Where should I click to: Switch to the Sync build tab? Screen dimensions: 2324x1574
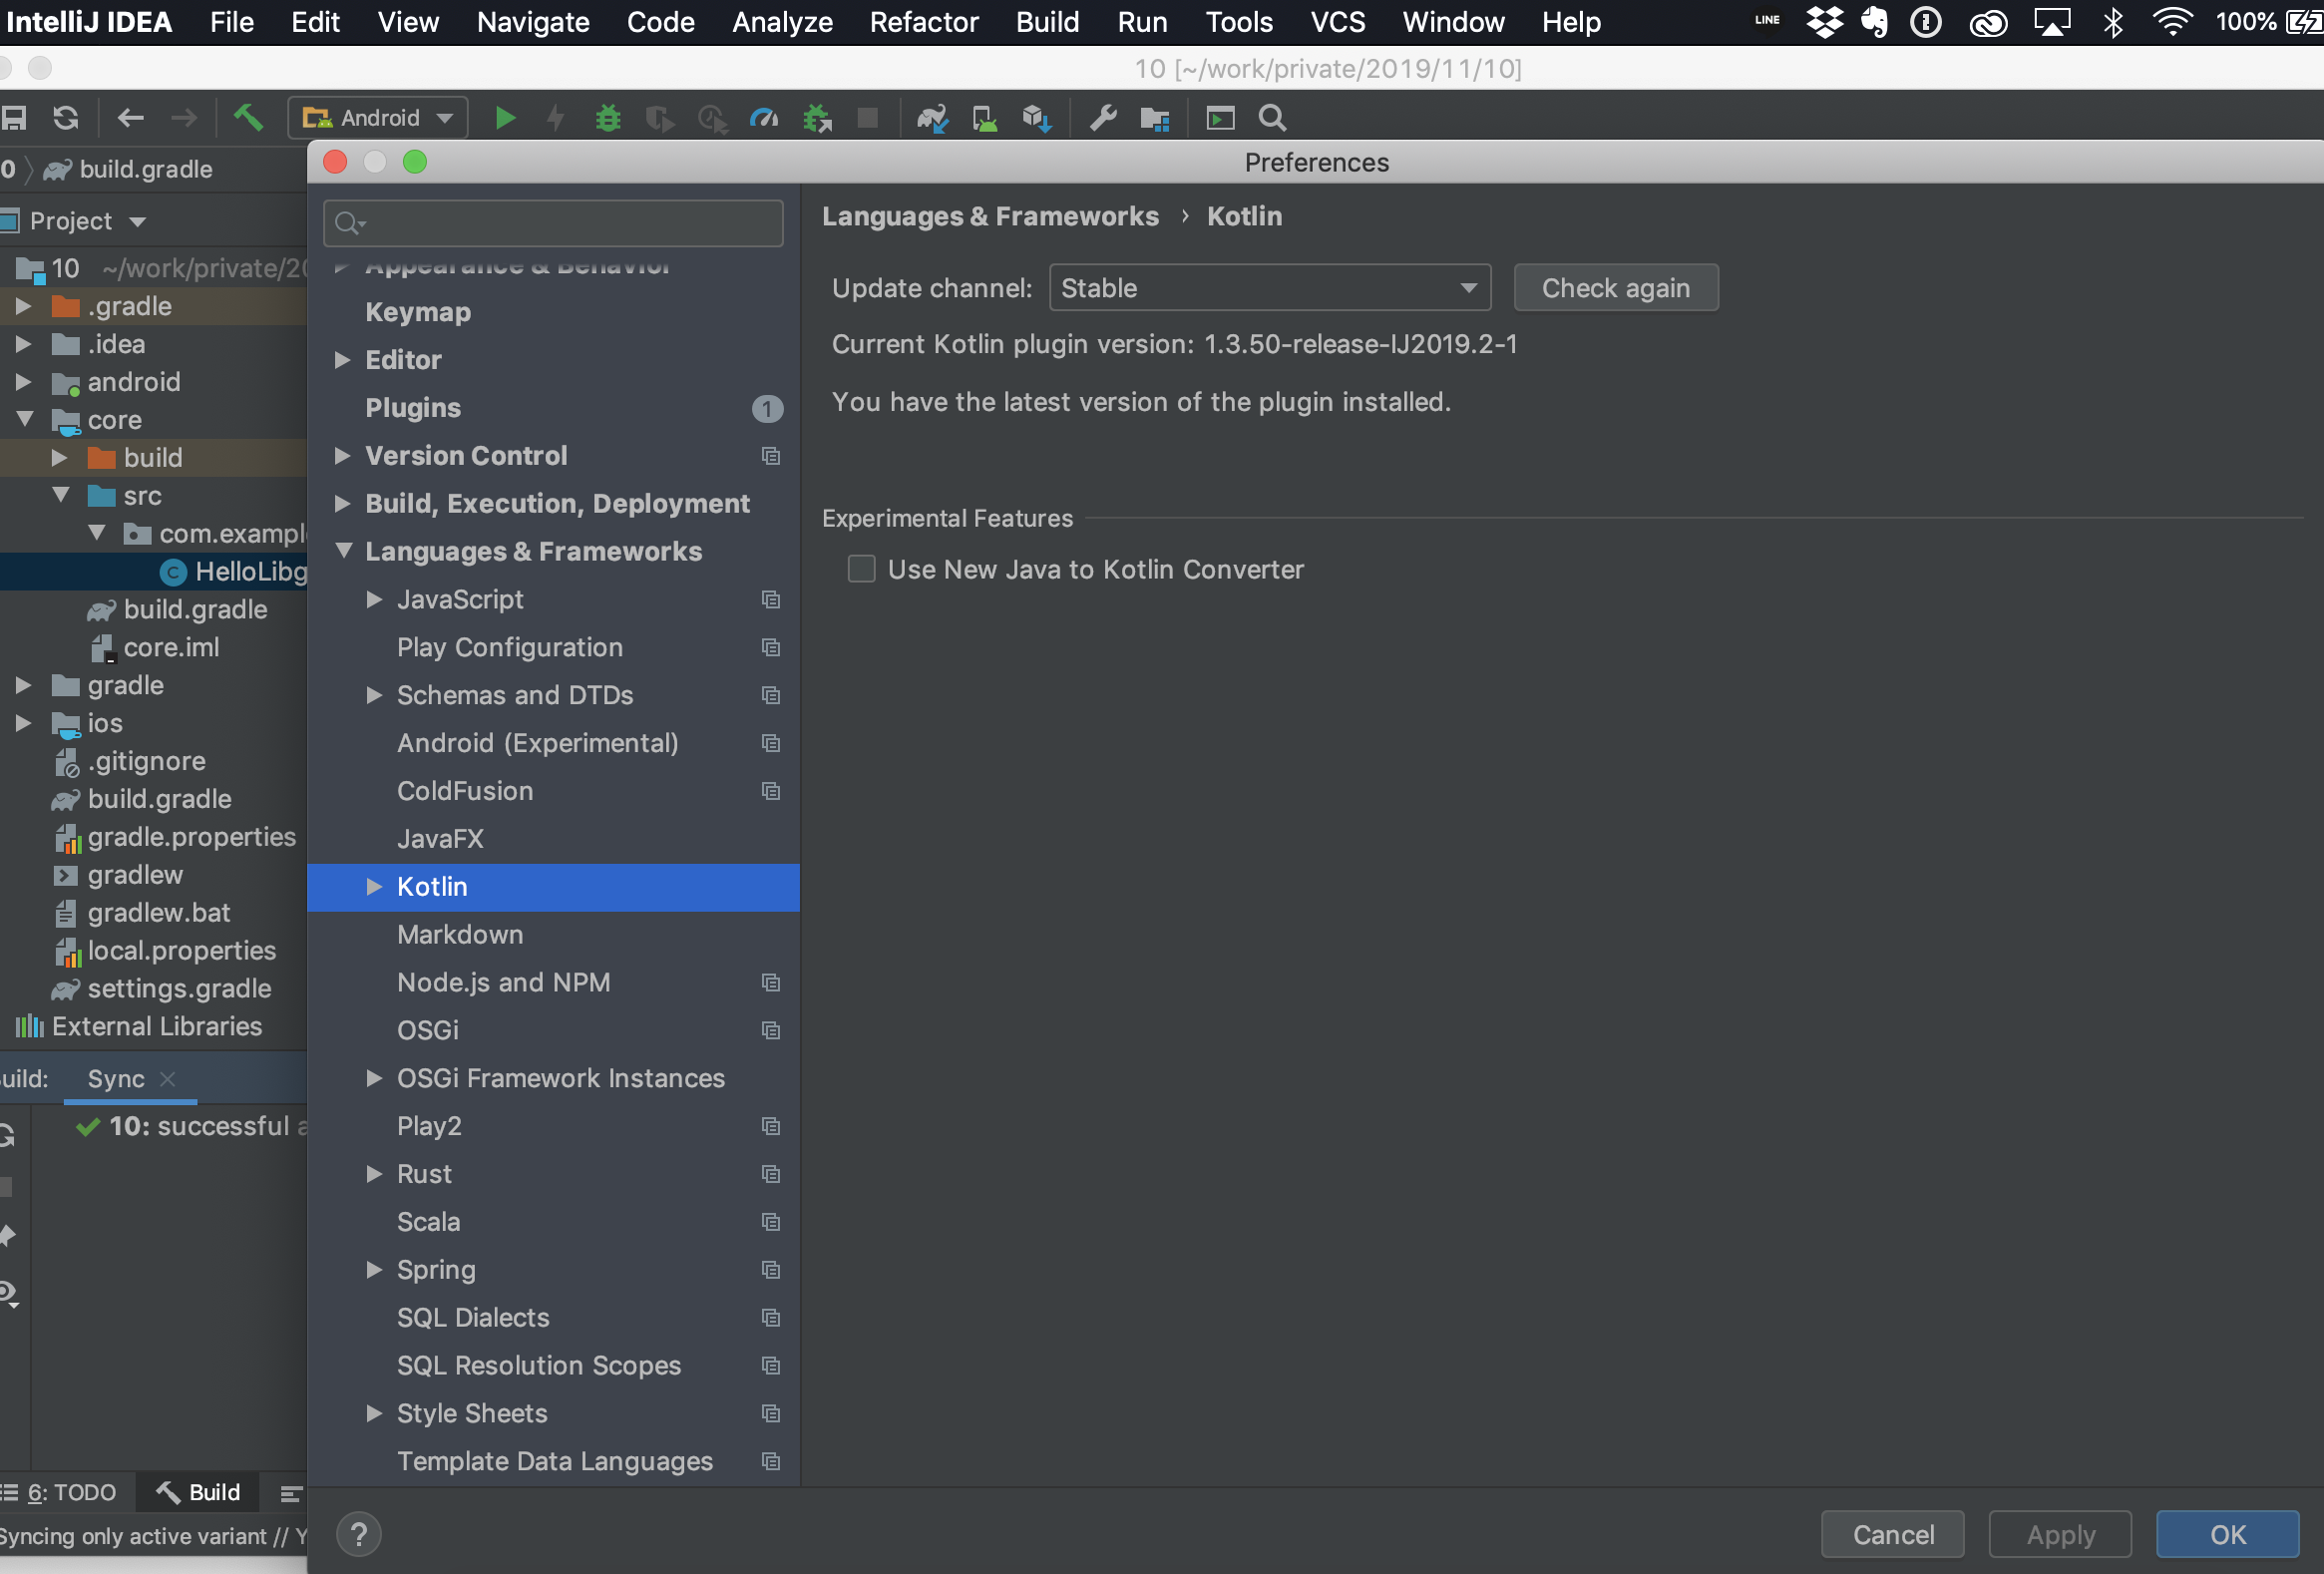[116, 1079]
